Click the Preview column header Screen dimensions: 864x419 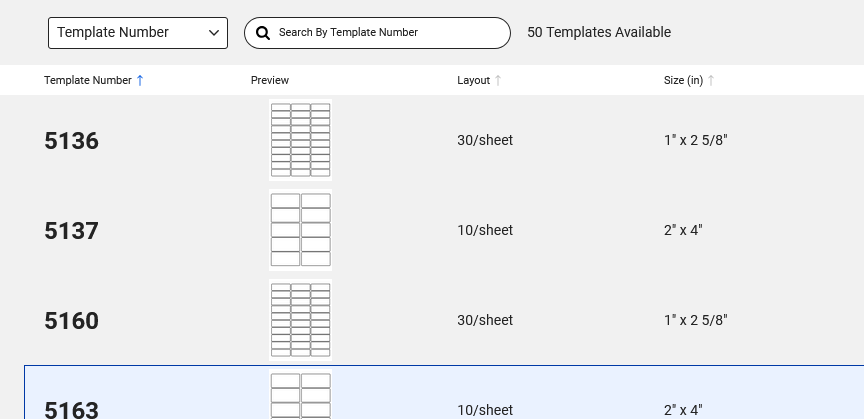[270, 80]
